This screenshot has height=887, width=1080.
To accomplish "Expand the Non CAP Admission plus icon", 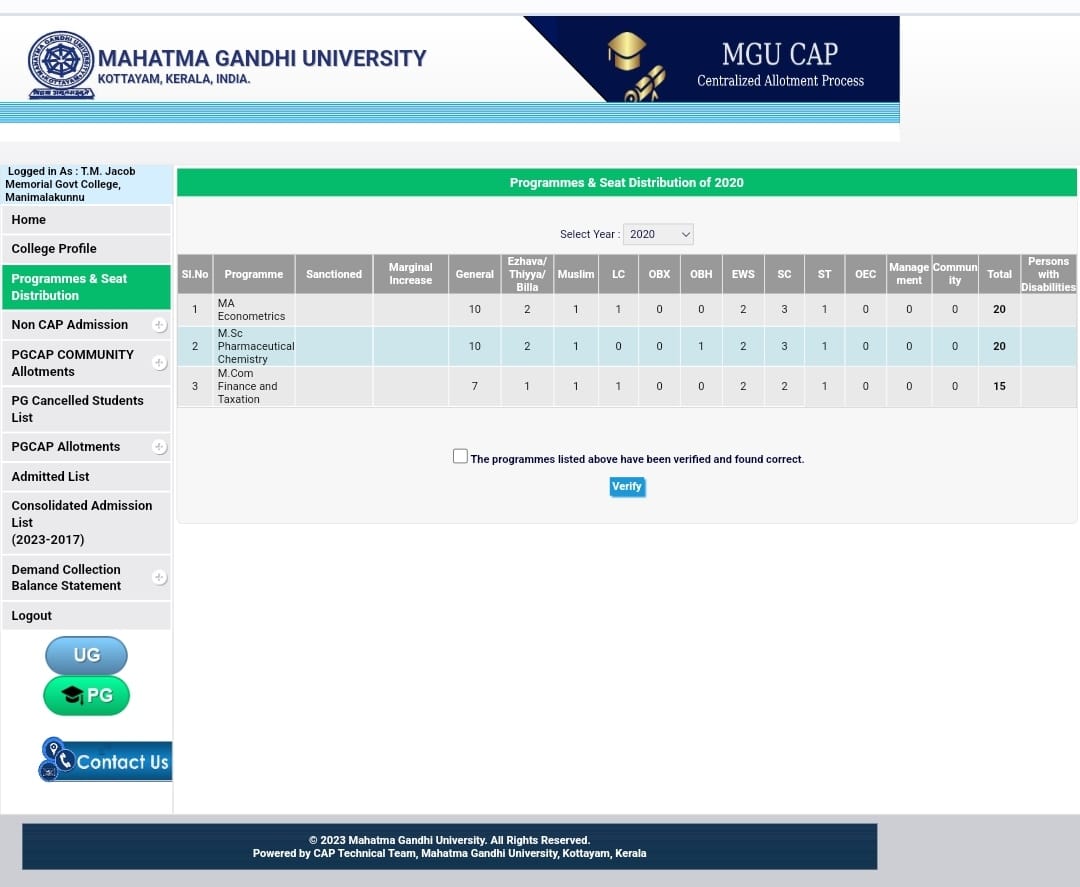I will coord(159,325).
